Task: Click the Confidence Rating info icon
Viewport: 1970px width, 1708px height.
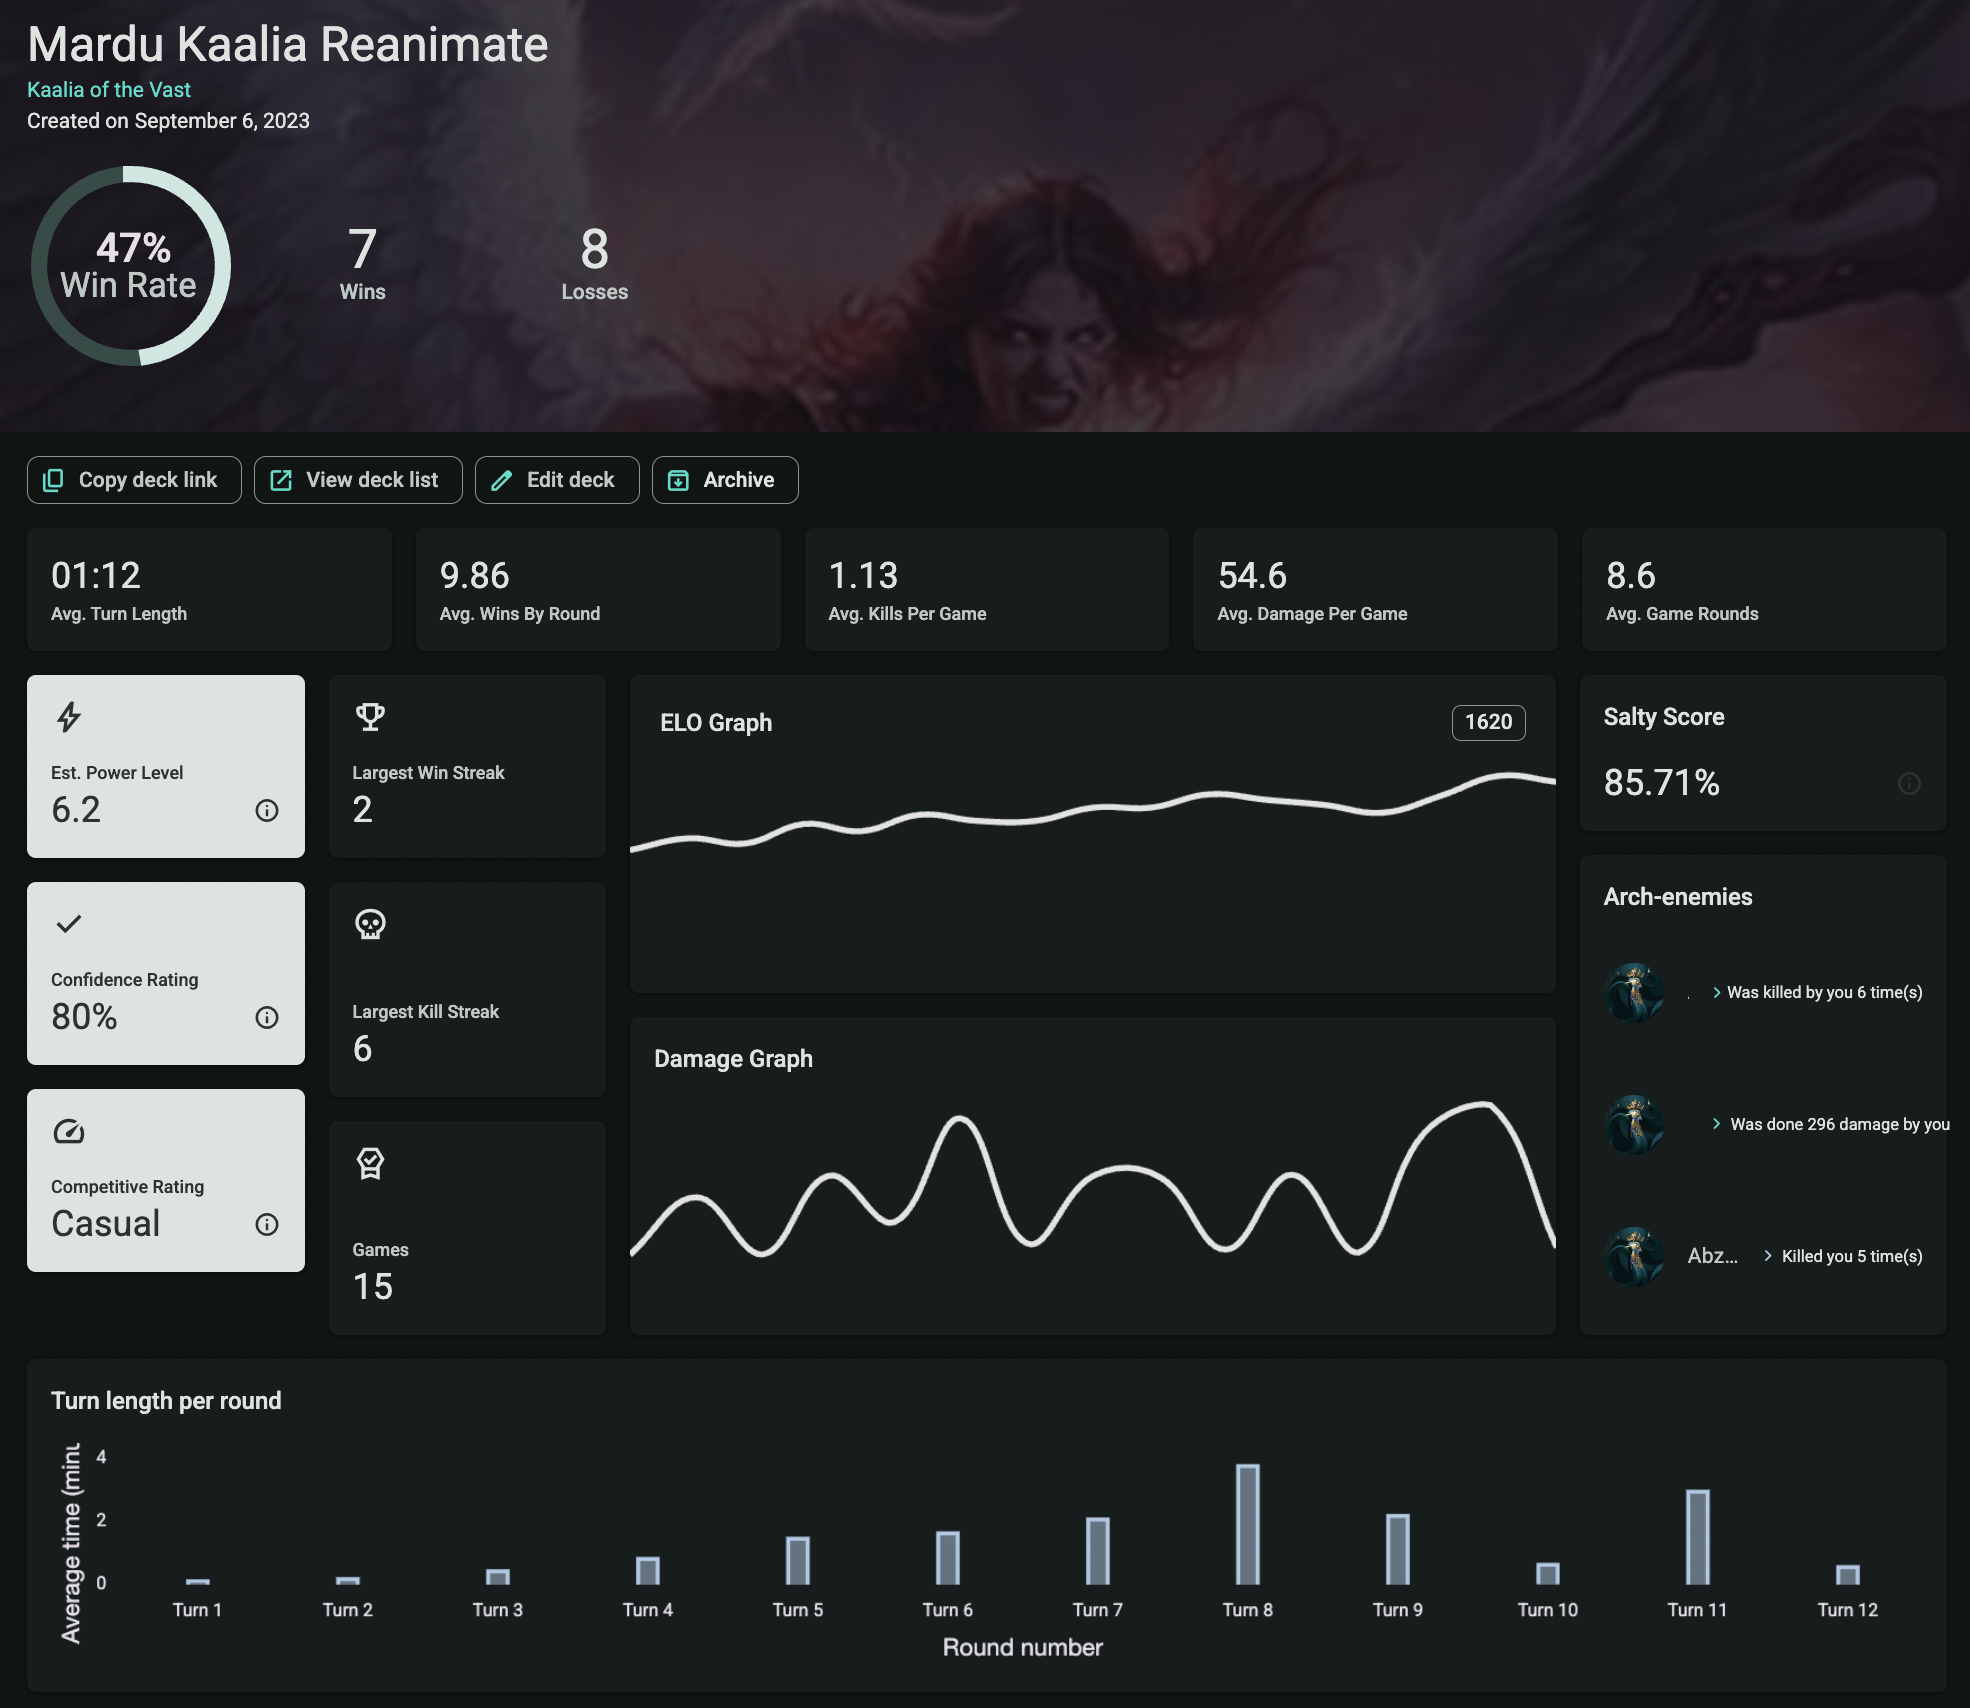Action: (x=266, y=1017)
